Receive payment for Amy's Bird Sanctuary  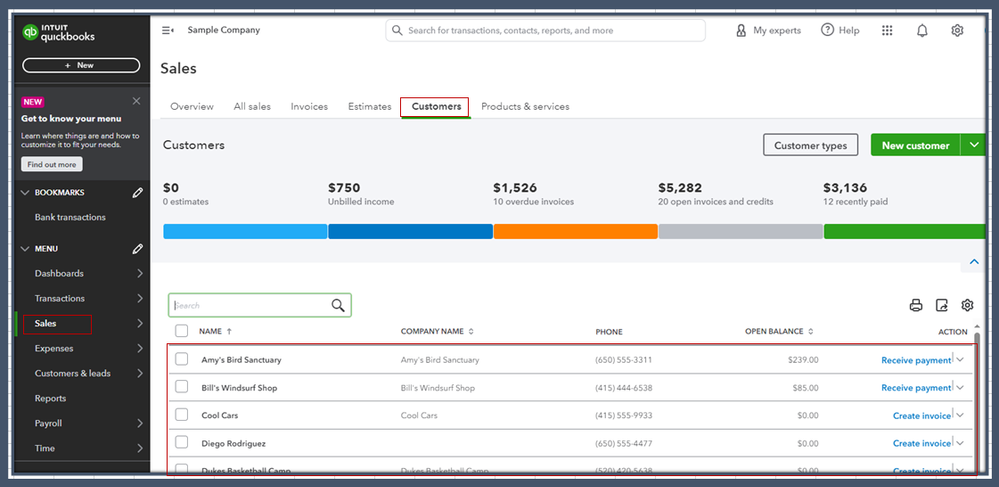click(x=916, y=360)
